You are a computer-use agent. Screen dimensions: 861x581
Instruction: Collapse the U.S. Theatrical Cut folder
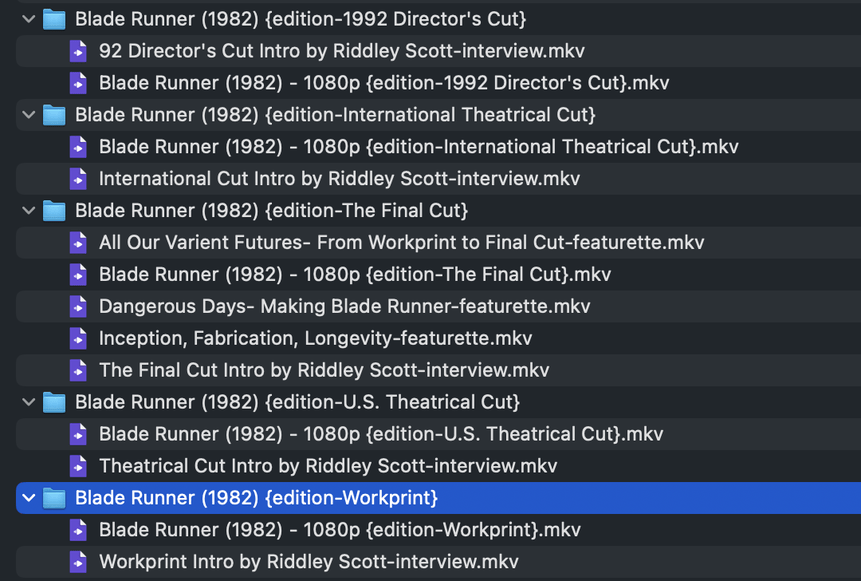tap(29, 403)
